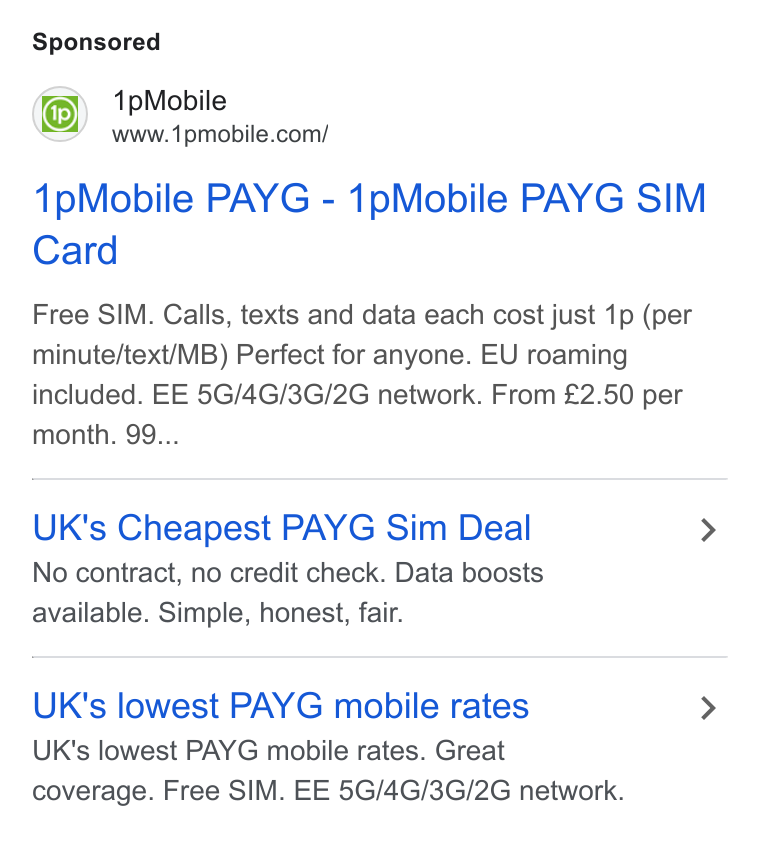Click the green 1pMobile logo icon
Viewport: 760px width, 858px height.
click(x=60, y=114)
